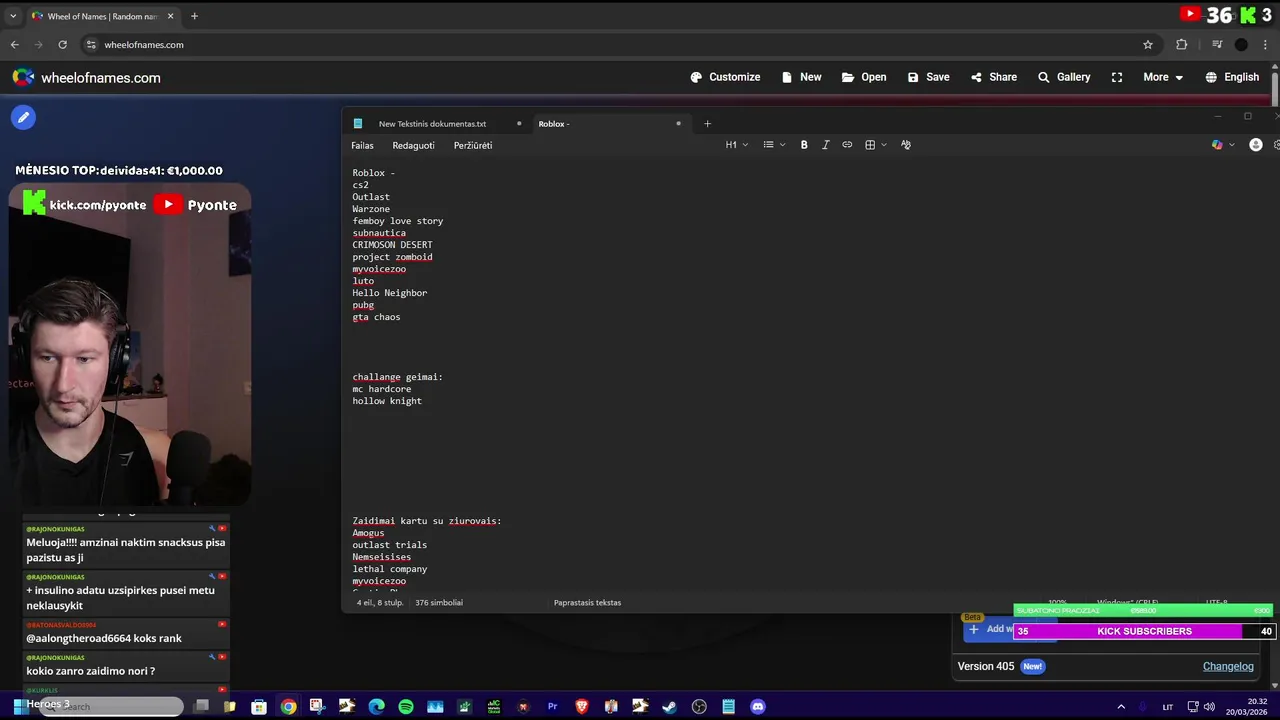The width and height of the screenshot is (1280, 720).
Task: Open OBS Studio from the taskbar
Action: (x=699, y=707)
